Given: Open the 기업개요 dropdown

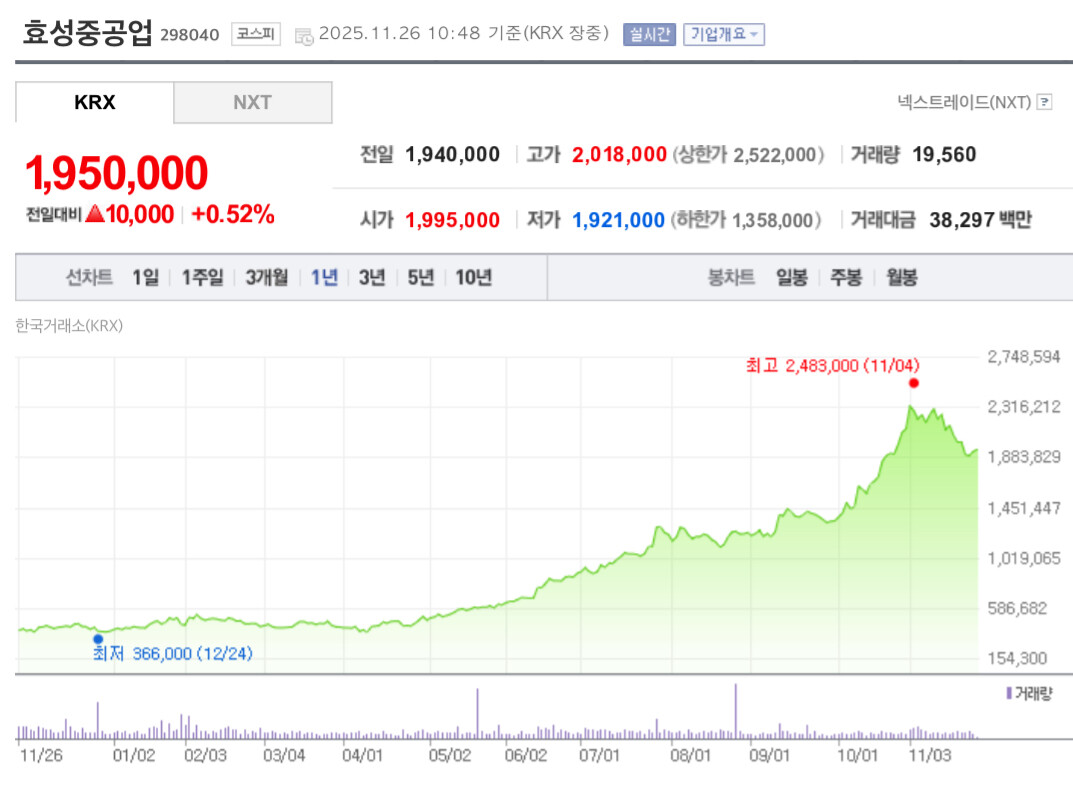Looking at the screenshot, I should coord(724,34).
